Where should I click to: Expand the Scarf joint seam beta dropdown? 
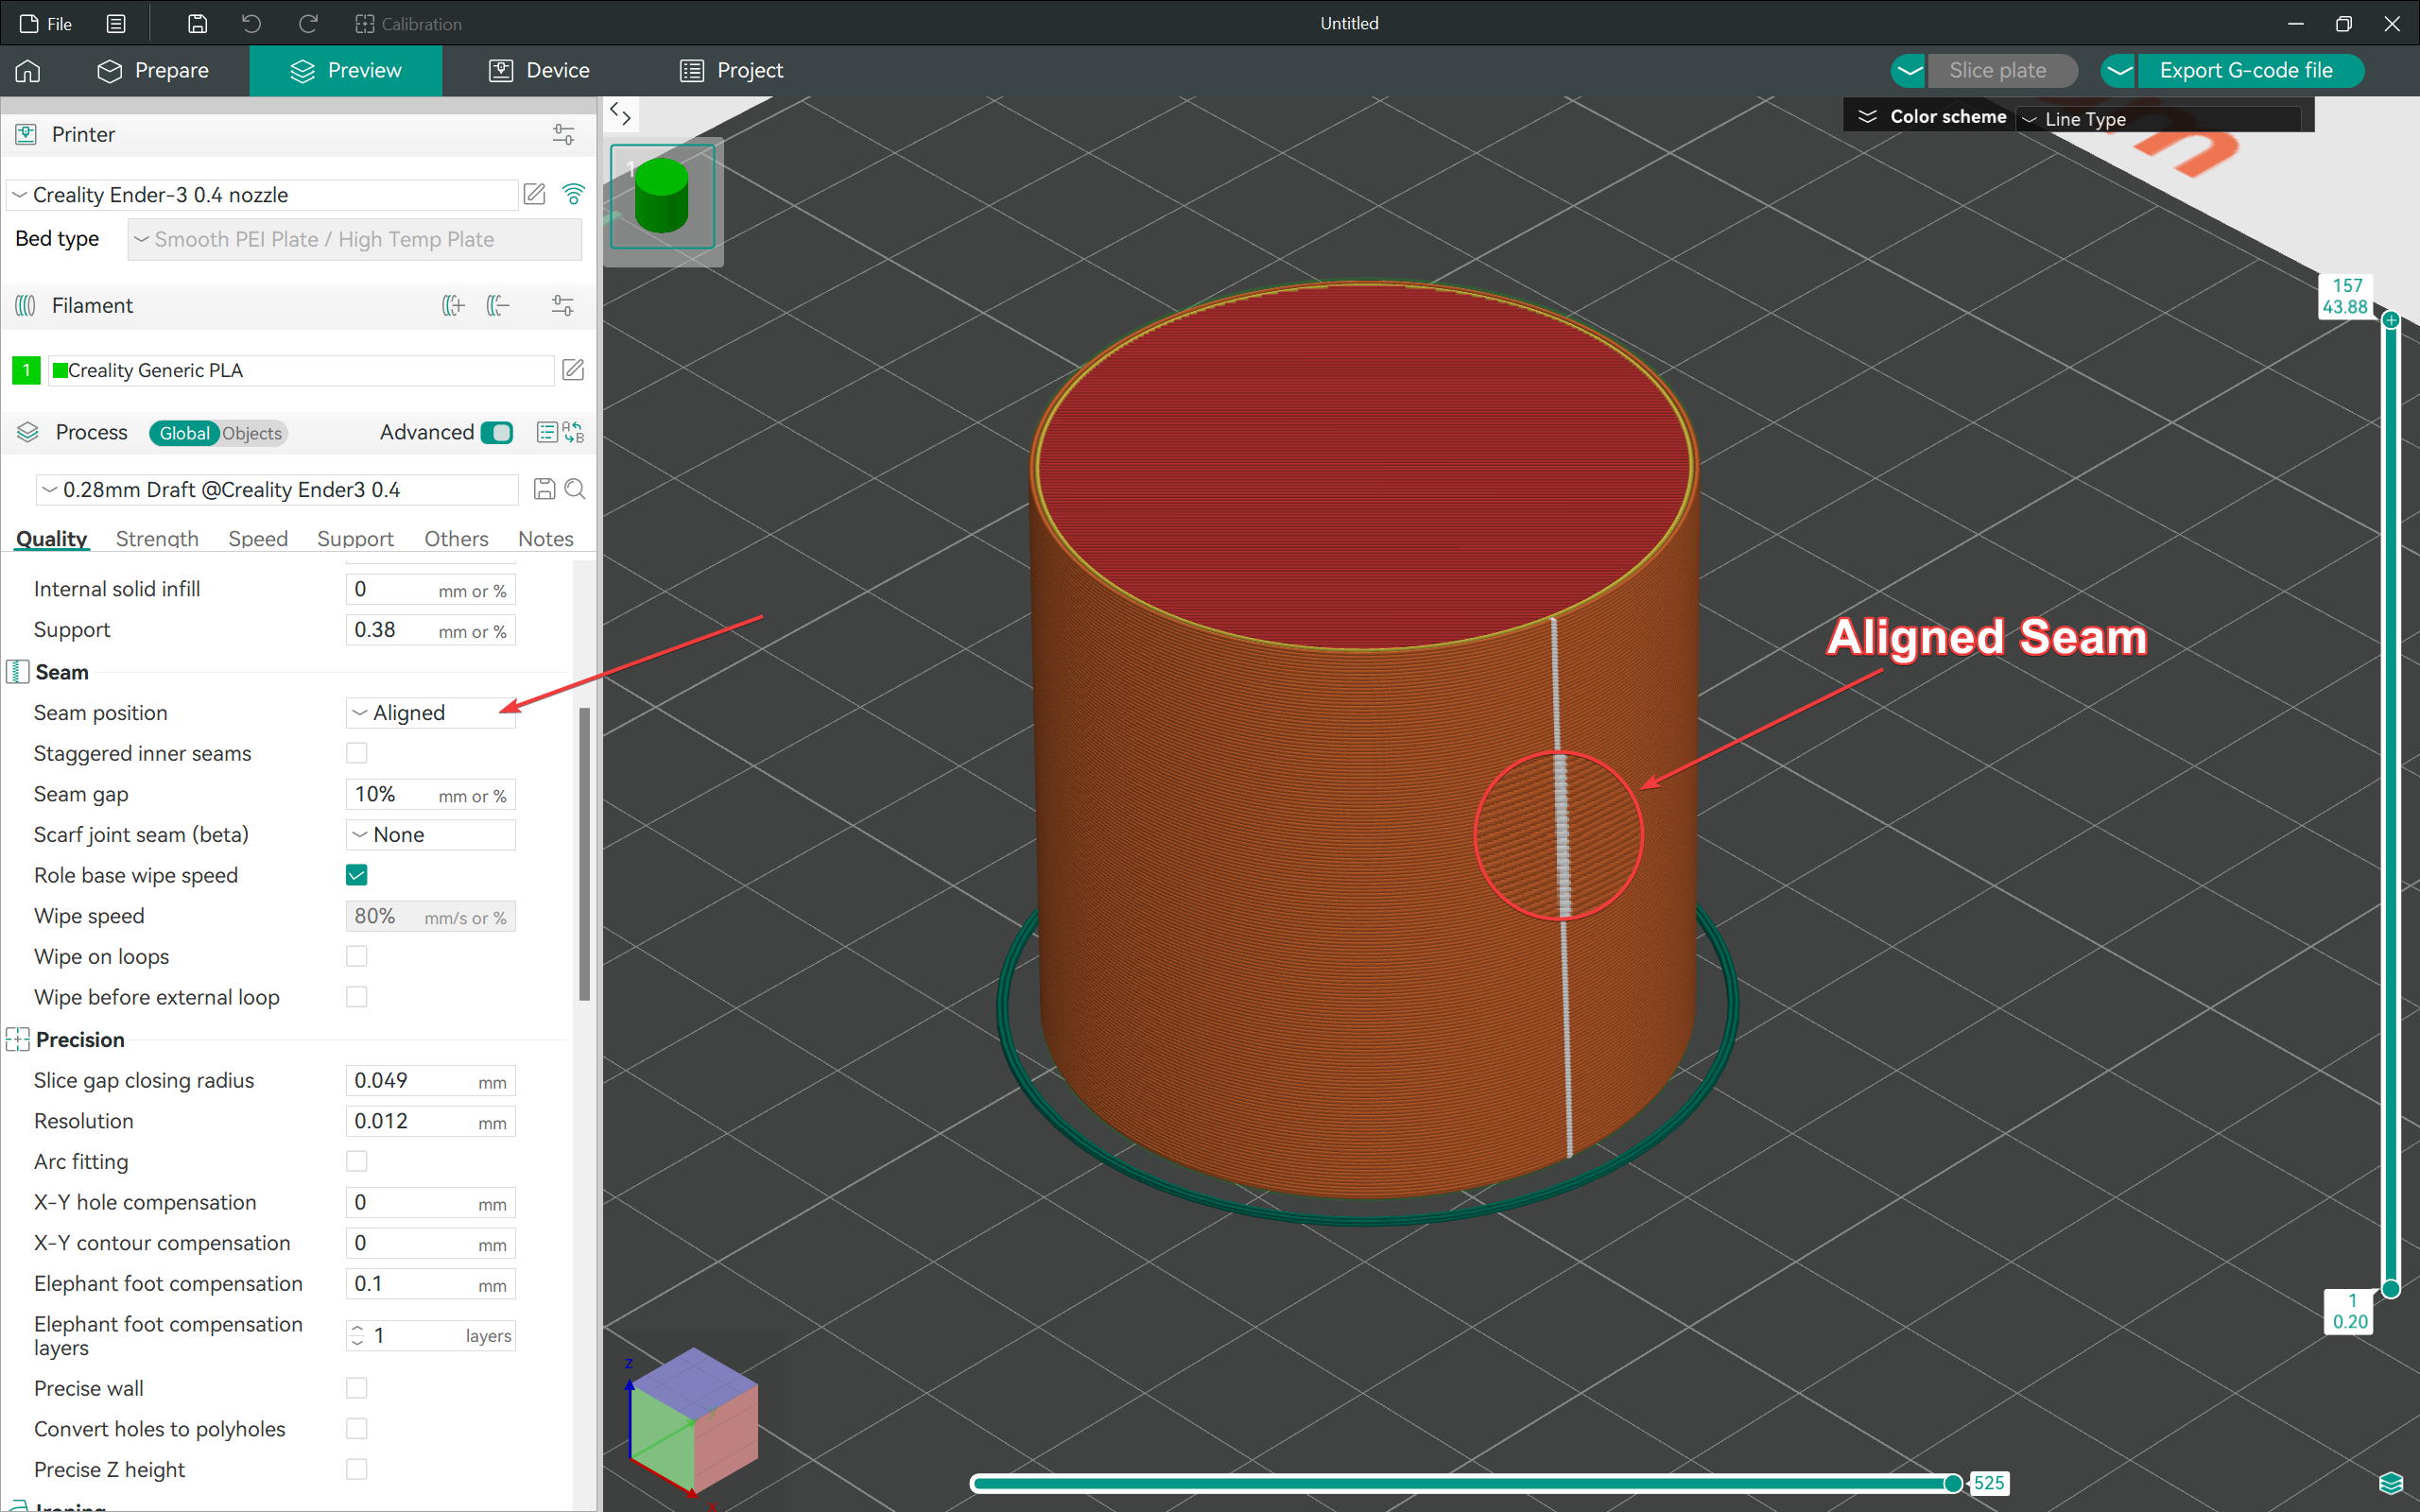click(x=428, y=834)
